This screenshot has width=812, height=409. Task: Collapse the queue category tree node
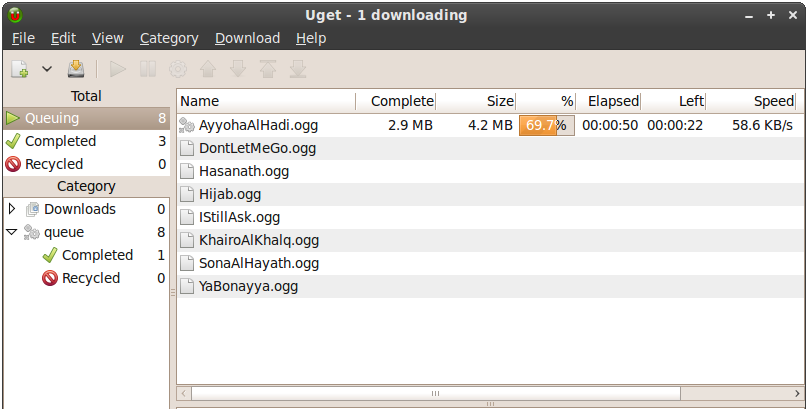pos(12,232)
